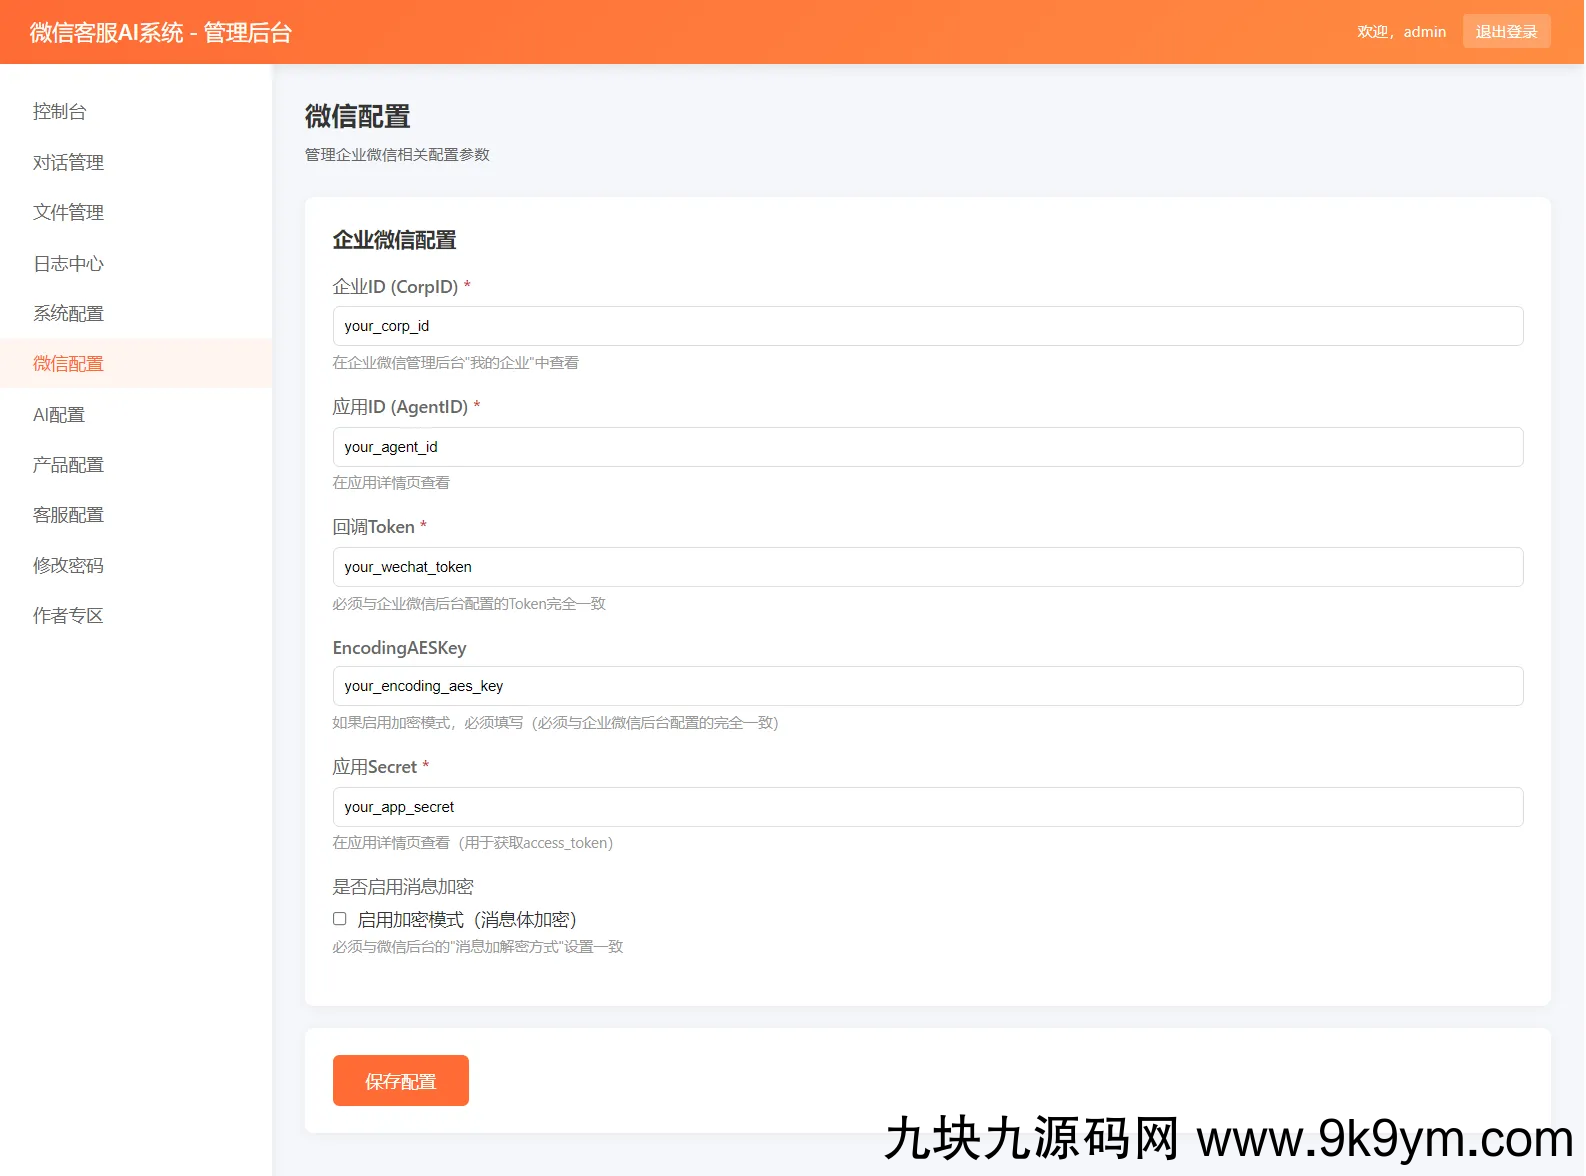Image resolution: width=1586 pixels, height=1176 pixels.
Task: Go to 产品配置 in sidebar
Action: (x=68, y=464)
